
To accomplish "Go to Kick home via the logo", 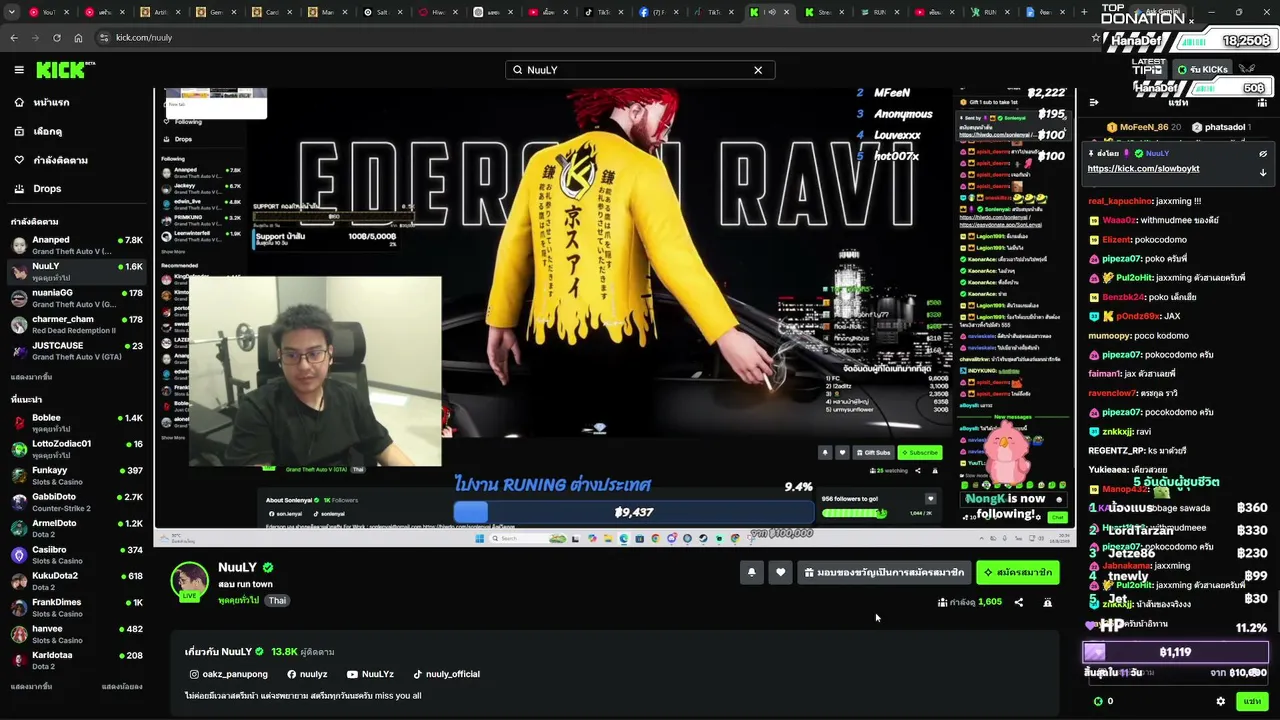I will pyautogui.click(x=65, y=70).
